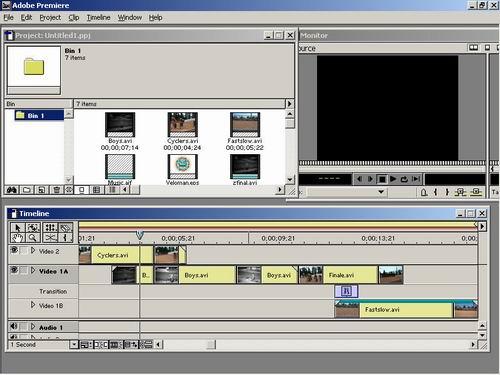The width and height of the screenshot is (500, 375).
Task: Click the Timeline horizontal scrollbar thumb
Action: click(211, 344)
